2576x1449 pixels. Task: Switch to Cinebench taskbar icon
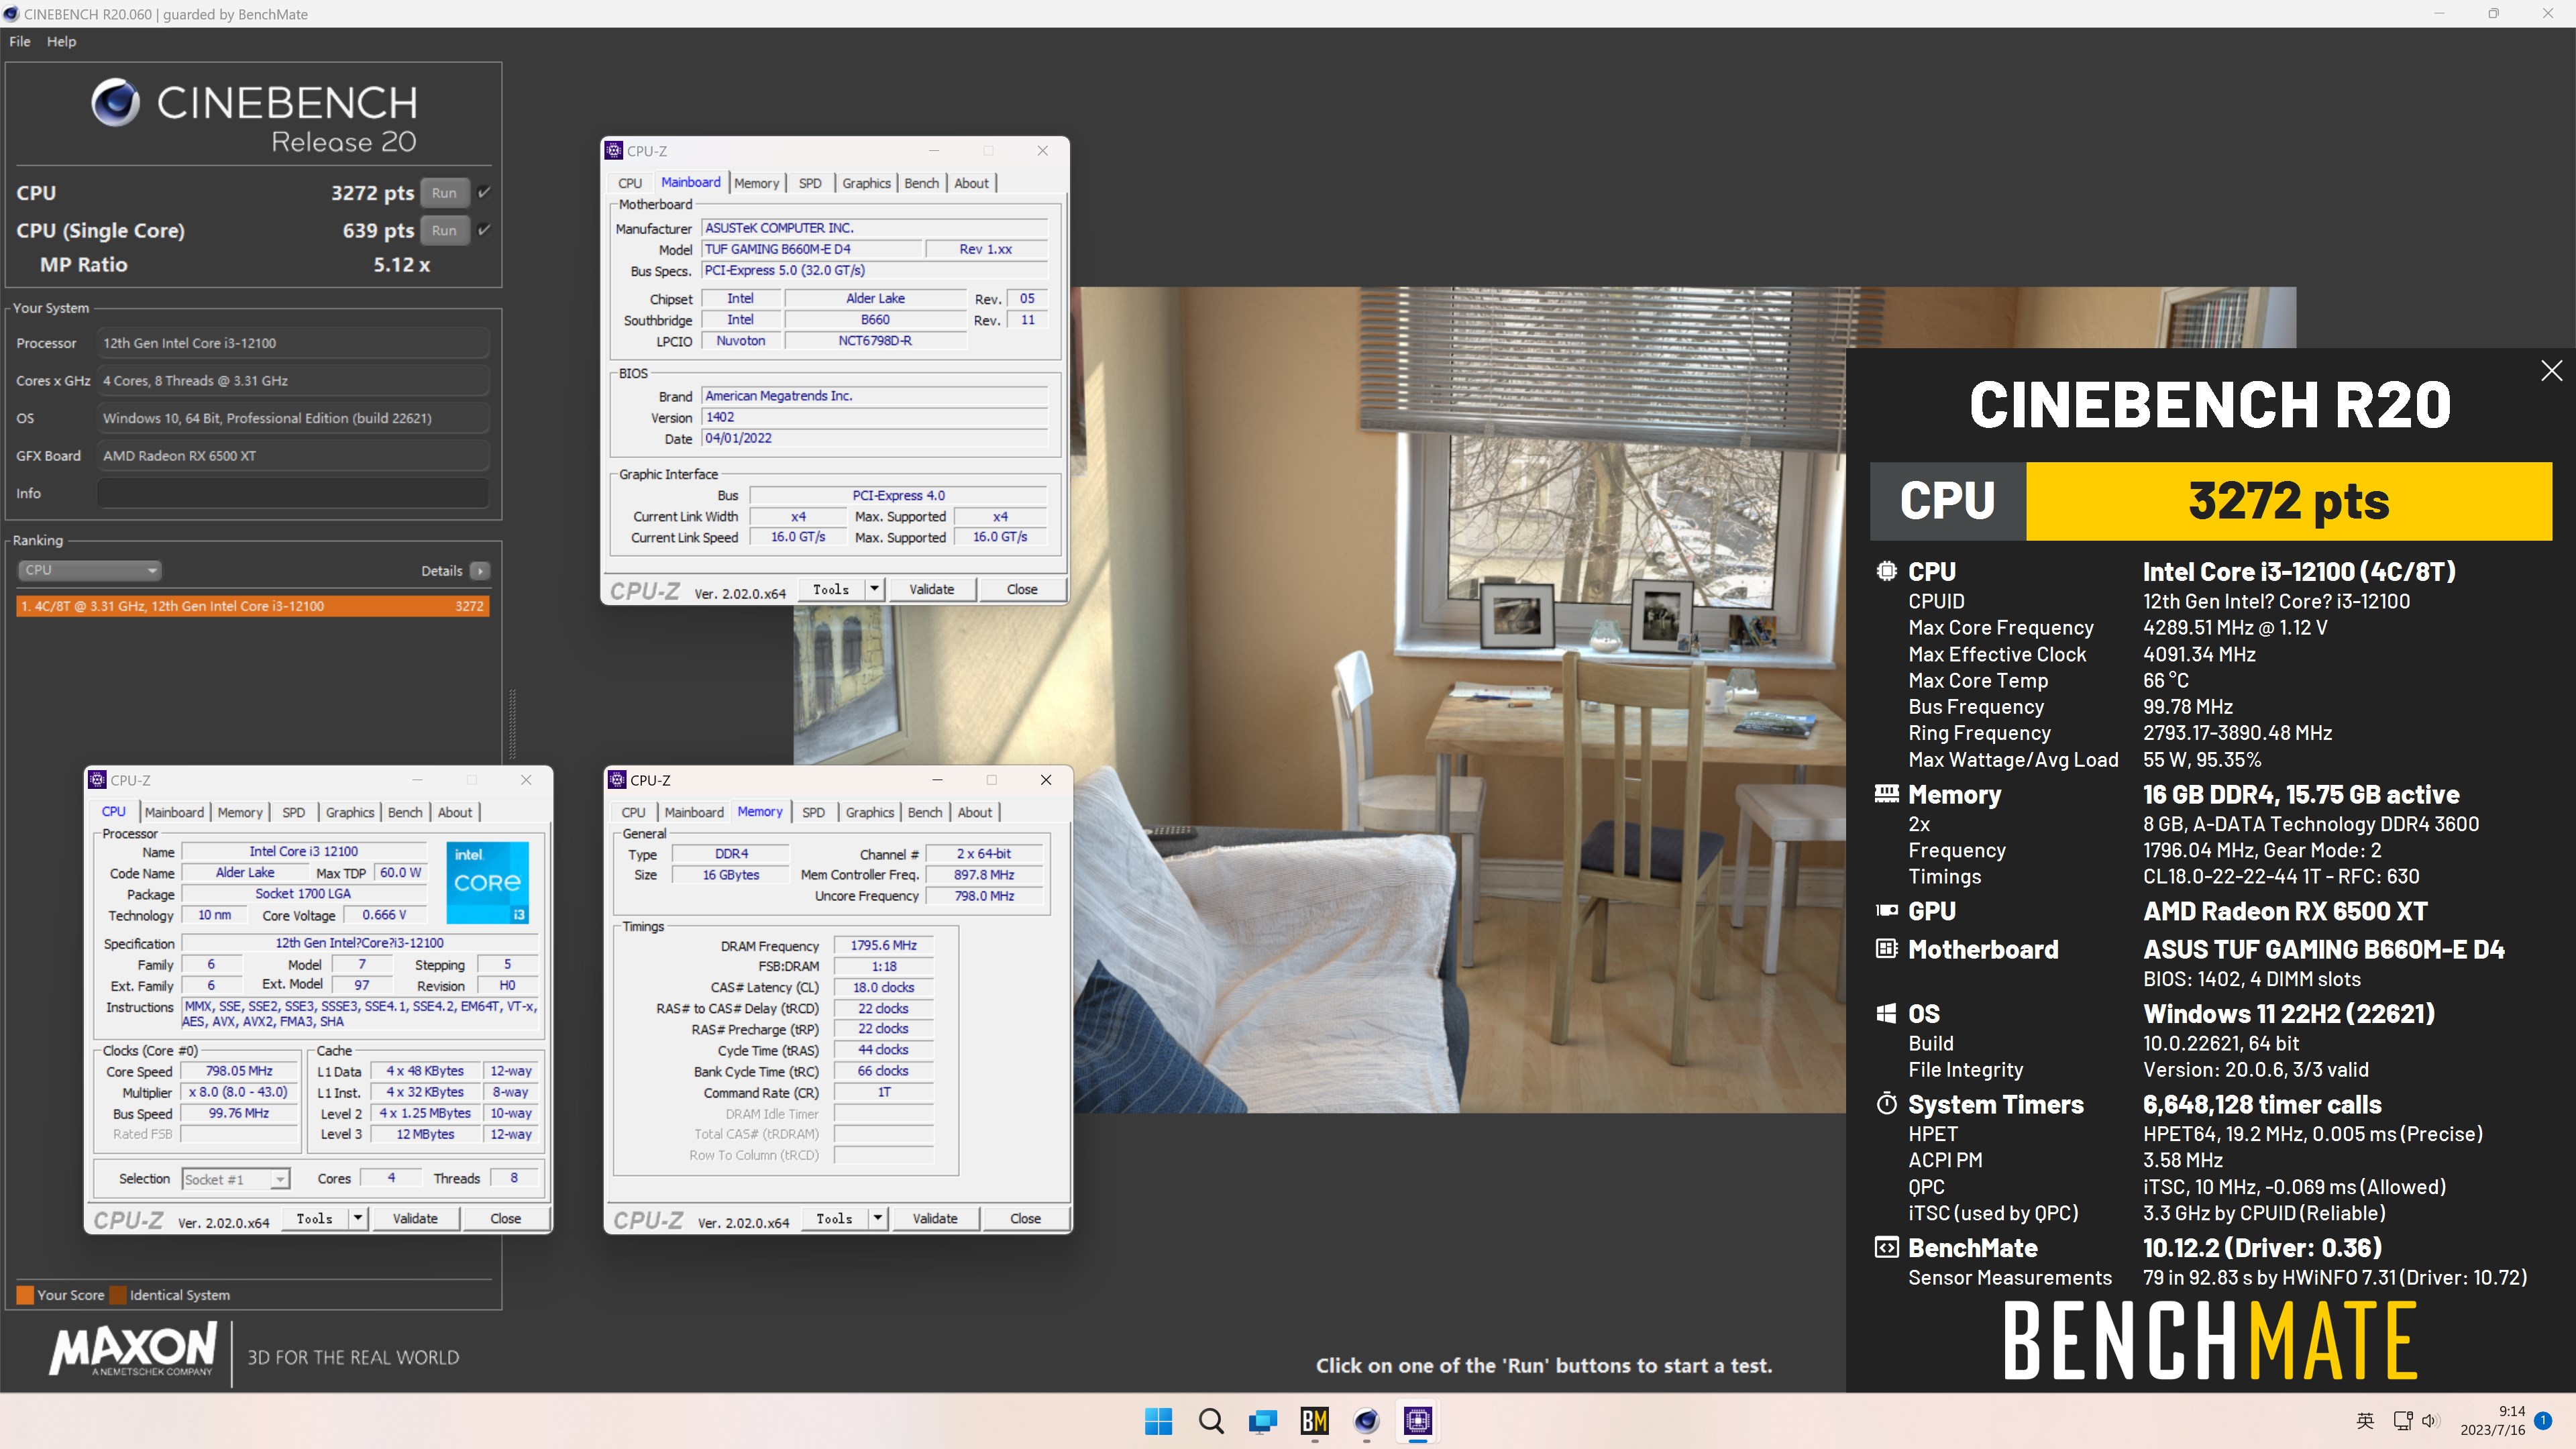(1367, 1421)
